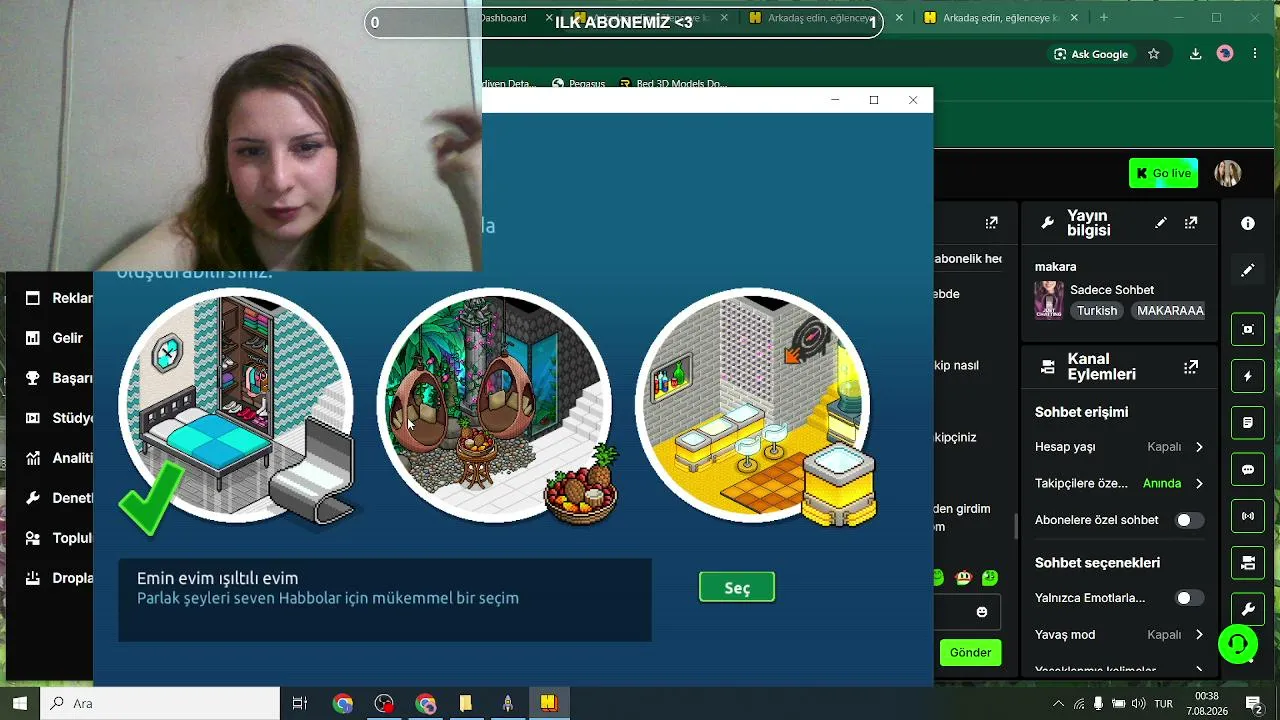Image resolution: width=1280 pixels, height=720 pixels.
Task: Click the green Go live button
Action: (1163, 173)
